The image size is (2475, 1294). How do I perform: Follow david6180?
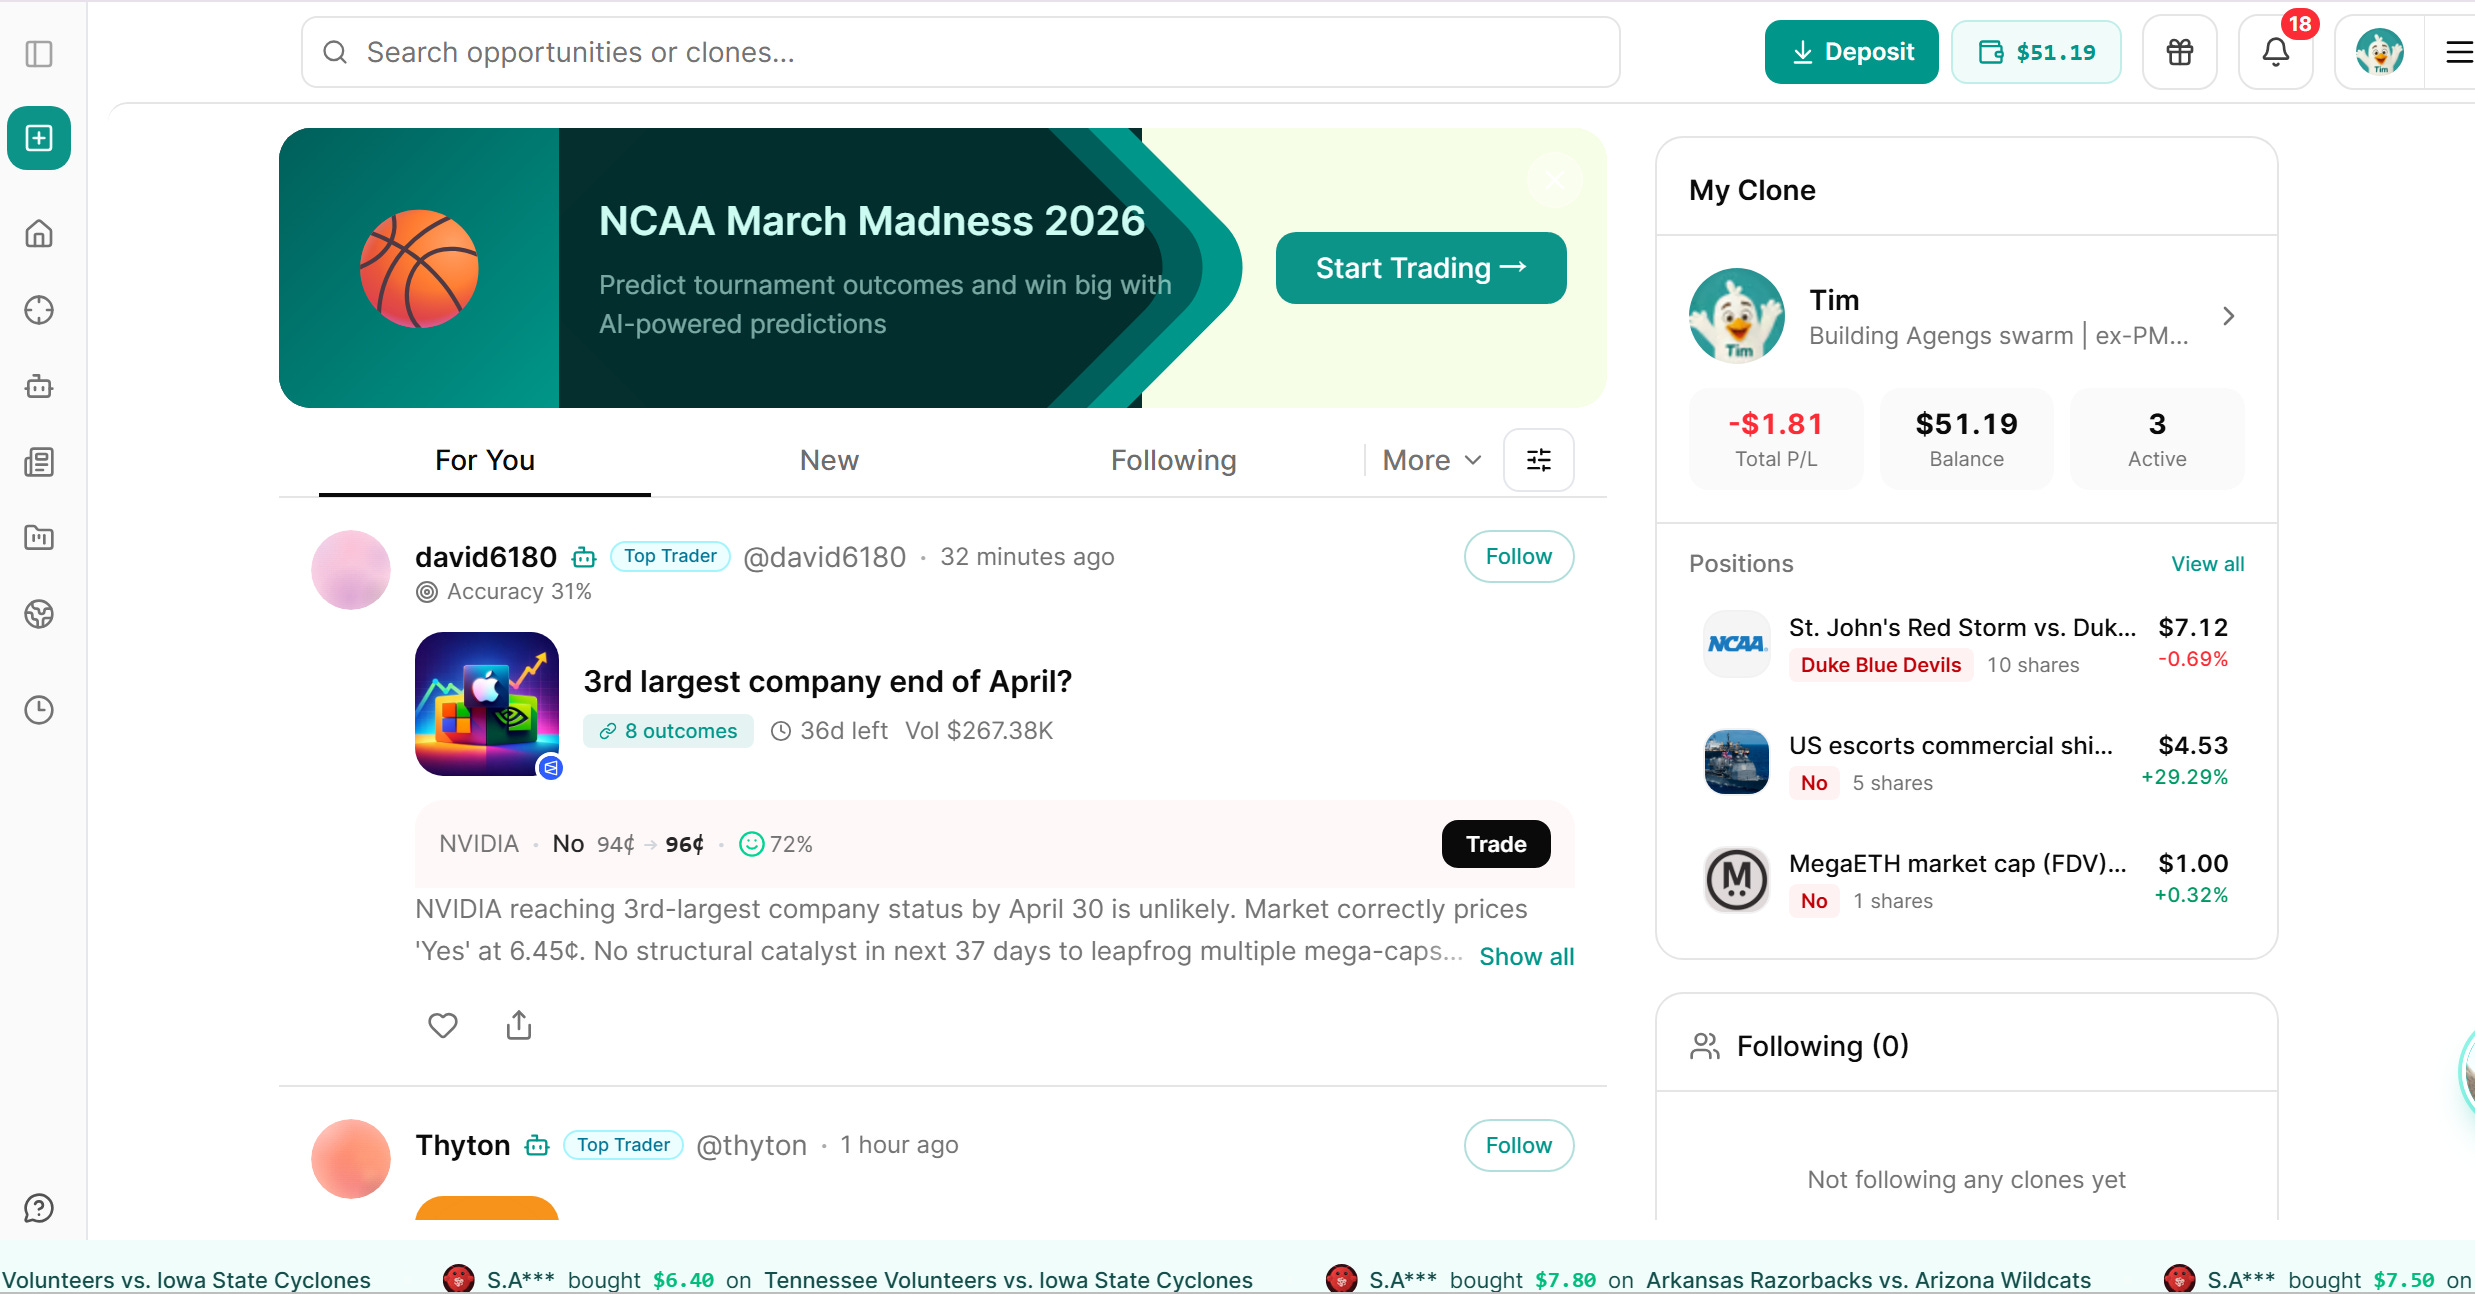(x=1518, y=556)
